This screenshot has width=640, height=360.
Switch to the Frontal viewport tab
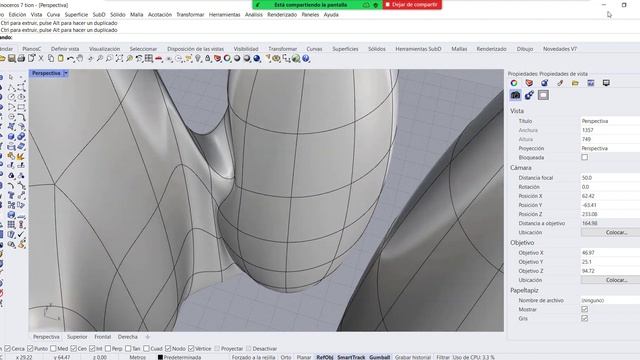point(102,337)
